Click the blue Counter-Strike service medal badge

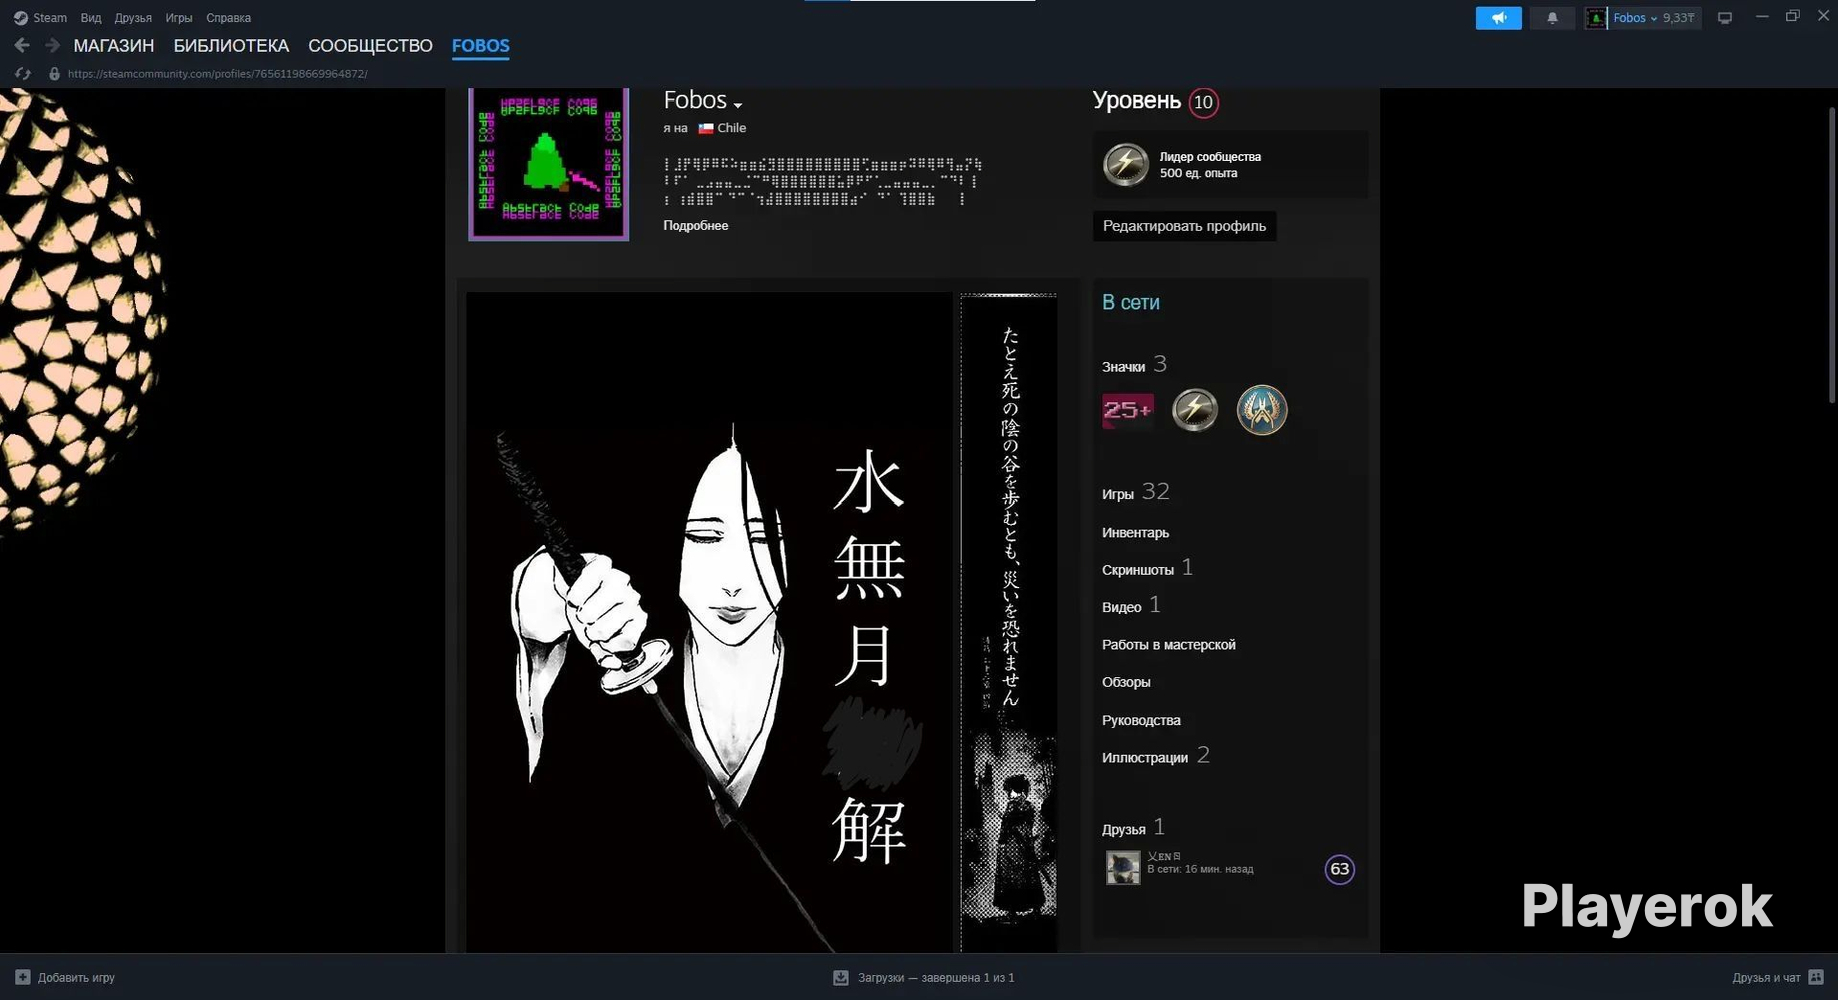coord(1262,410)
